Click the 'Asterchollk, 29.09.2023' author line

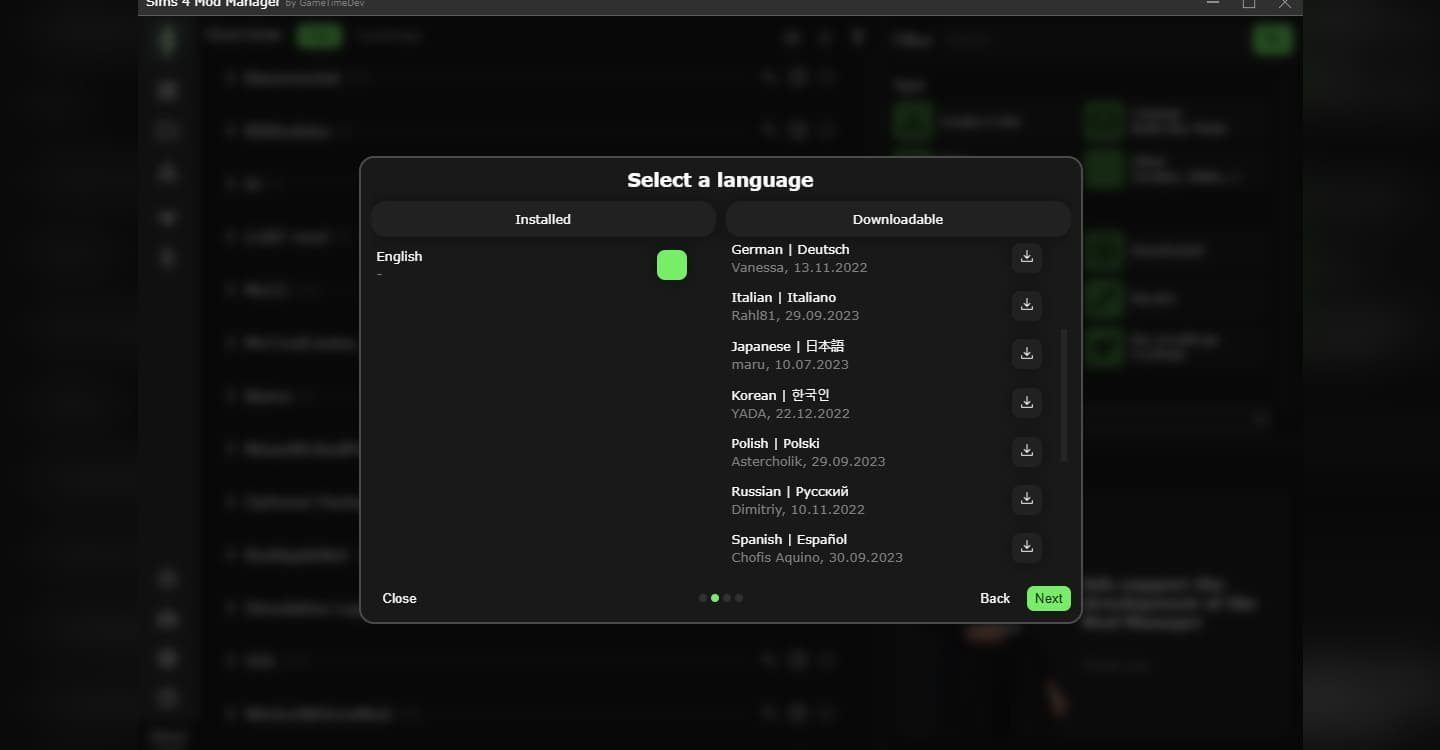pyautogui.click(x=808, y=461)
